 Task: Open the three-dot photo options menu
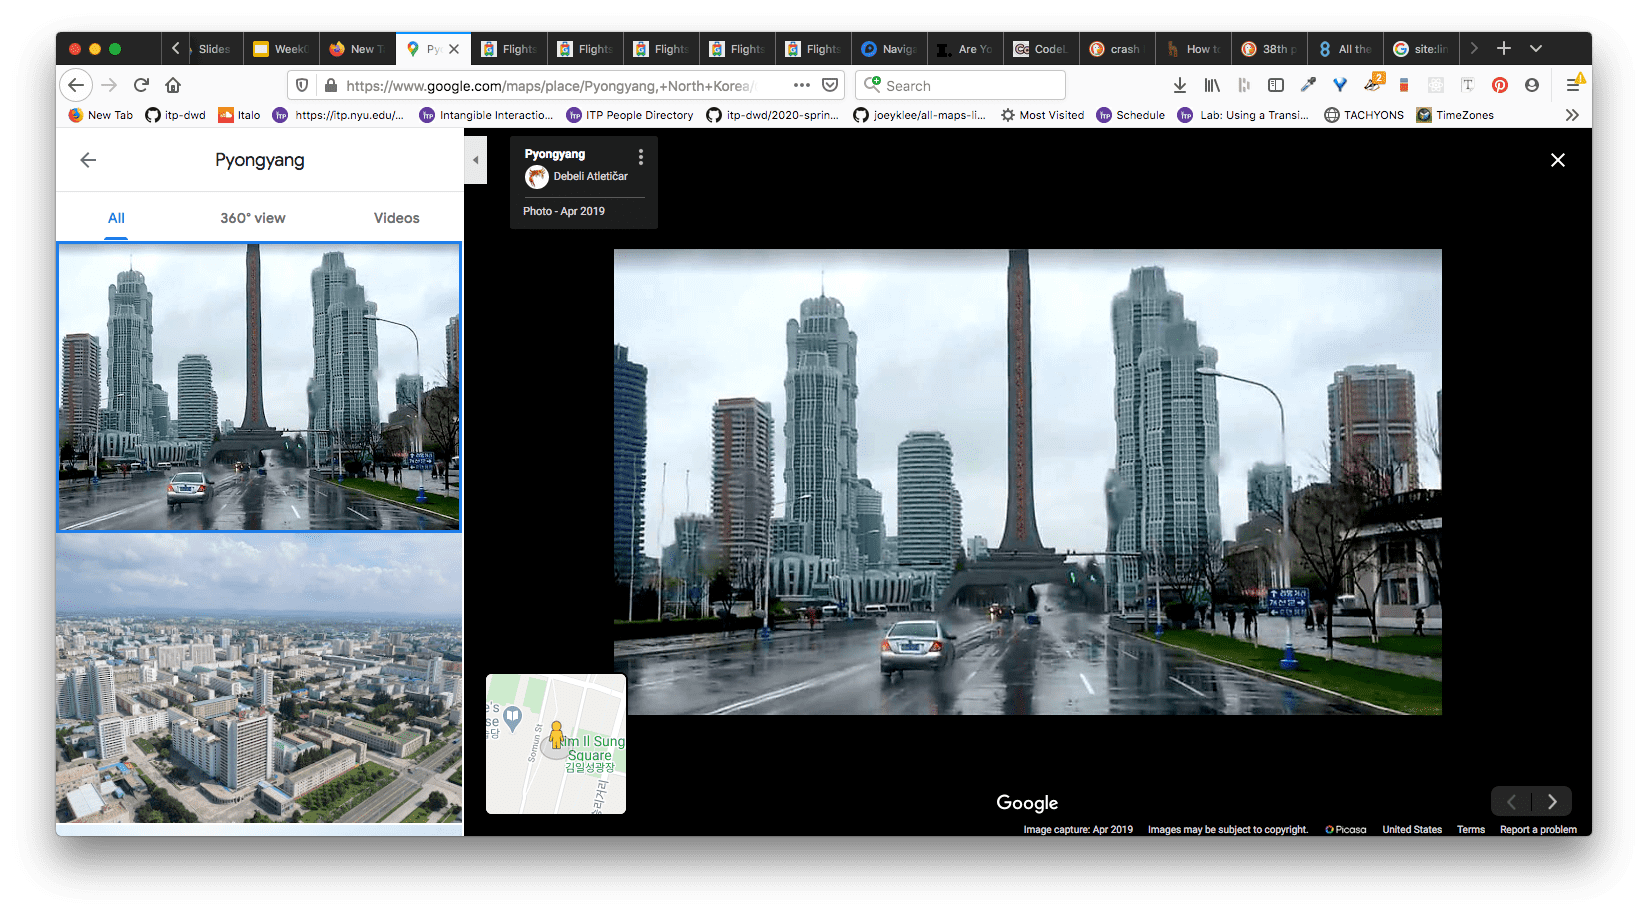[x=641, y=157]
